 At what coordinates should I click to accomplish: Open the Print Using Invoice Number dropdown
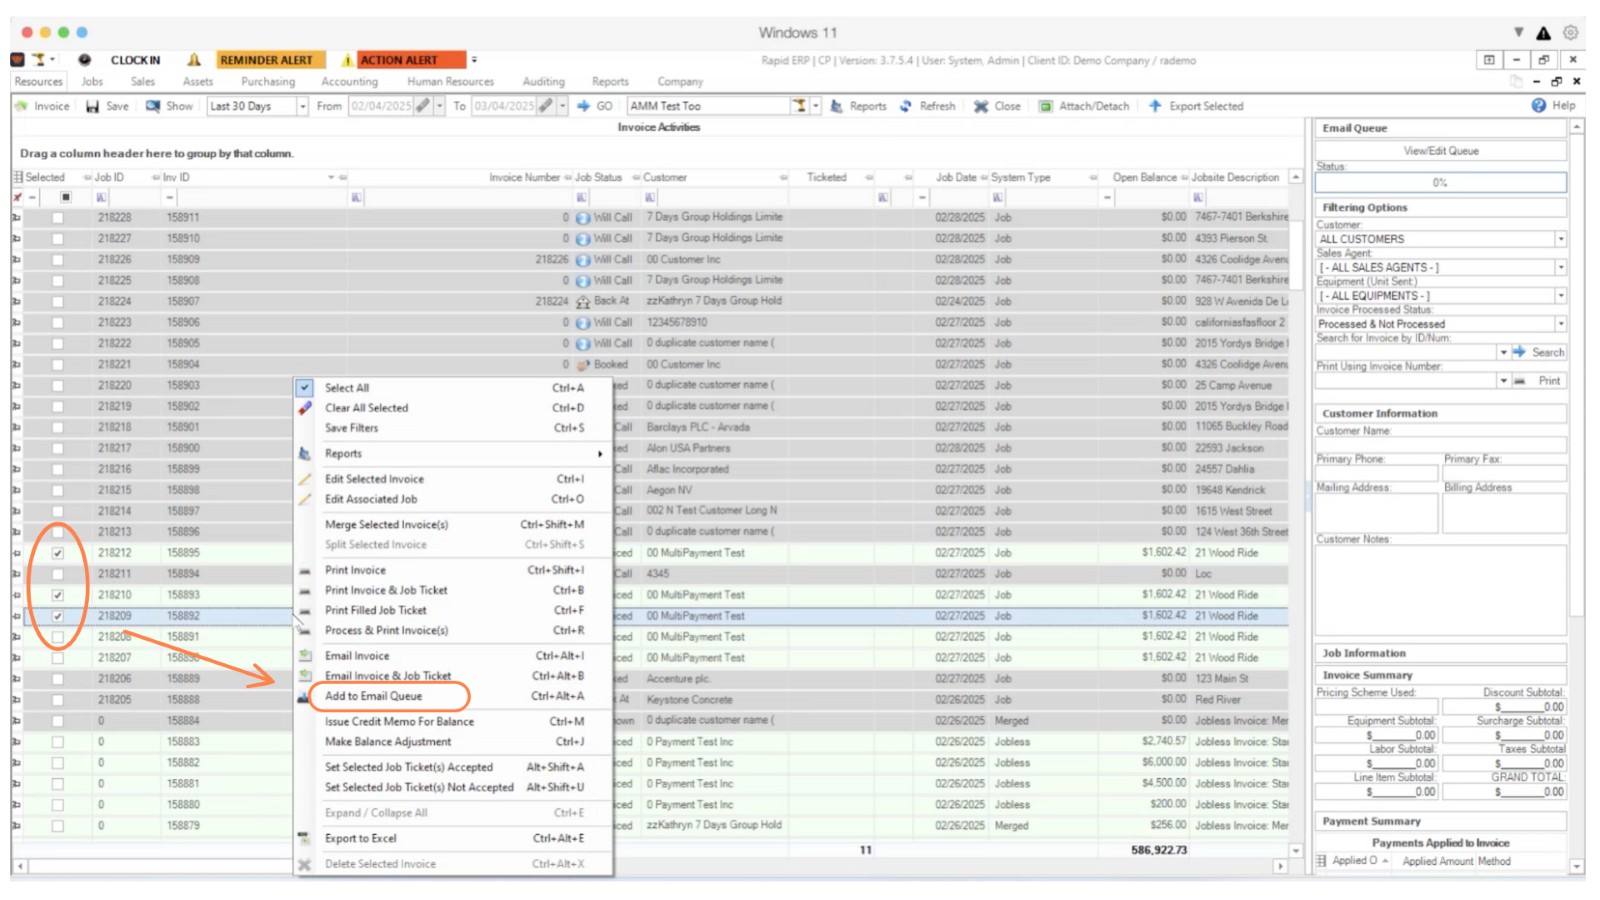pyautogui.click(x=1503, y=381)
